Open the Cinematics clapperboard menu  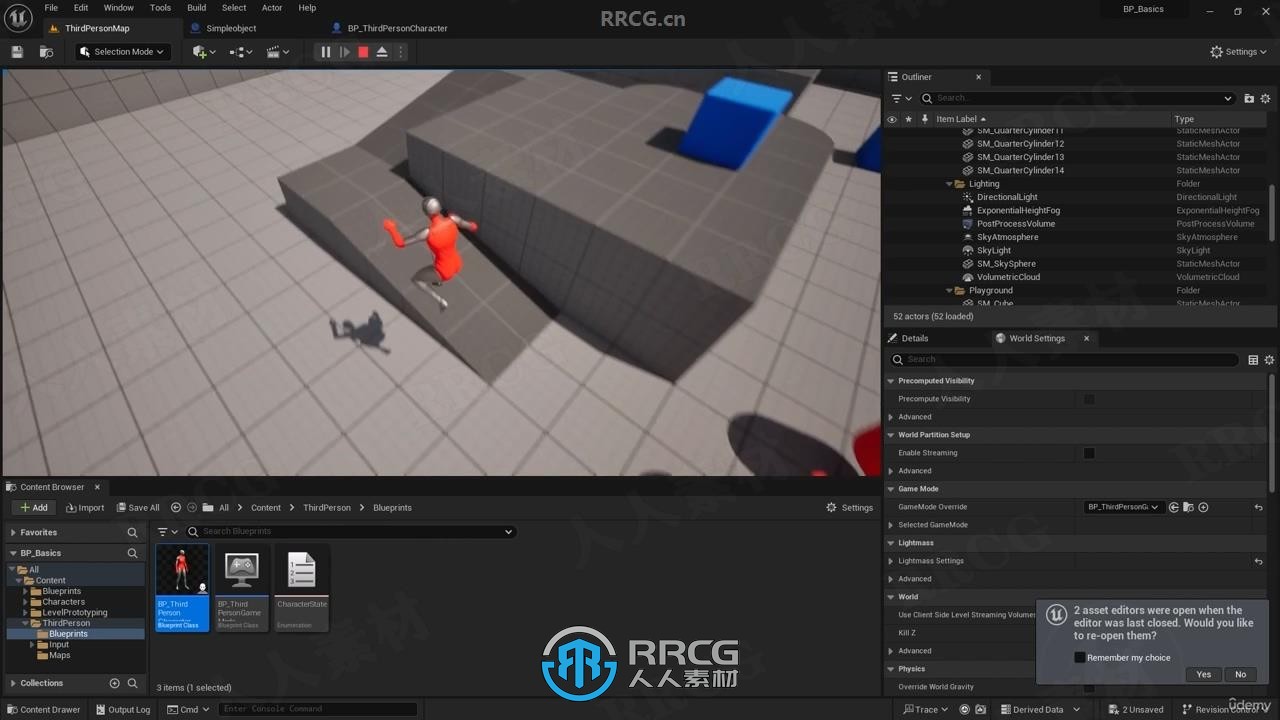278,52
